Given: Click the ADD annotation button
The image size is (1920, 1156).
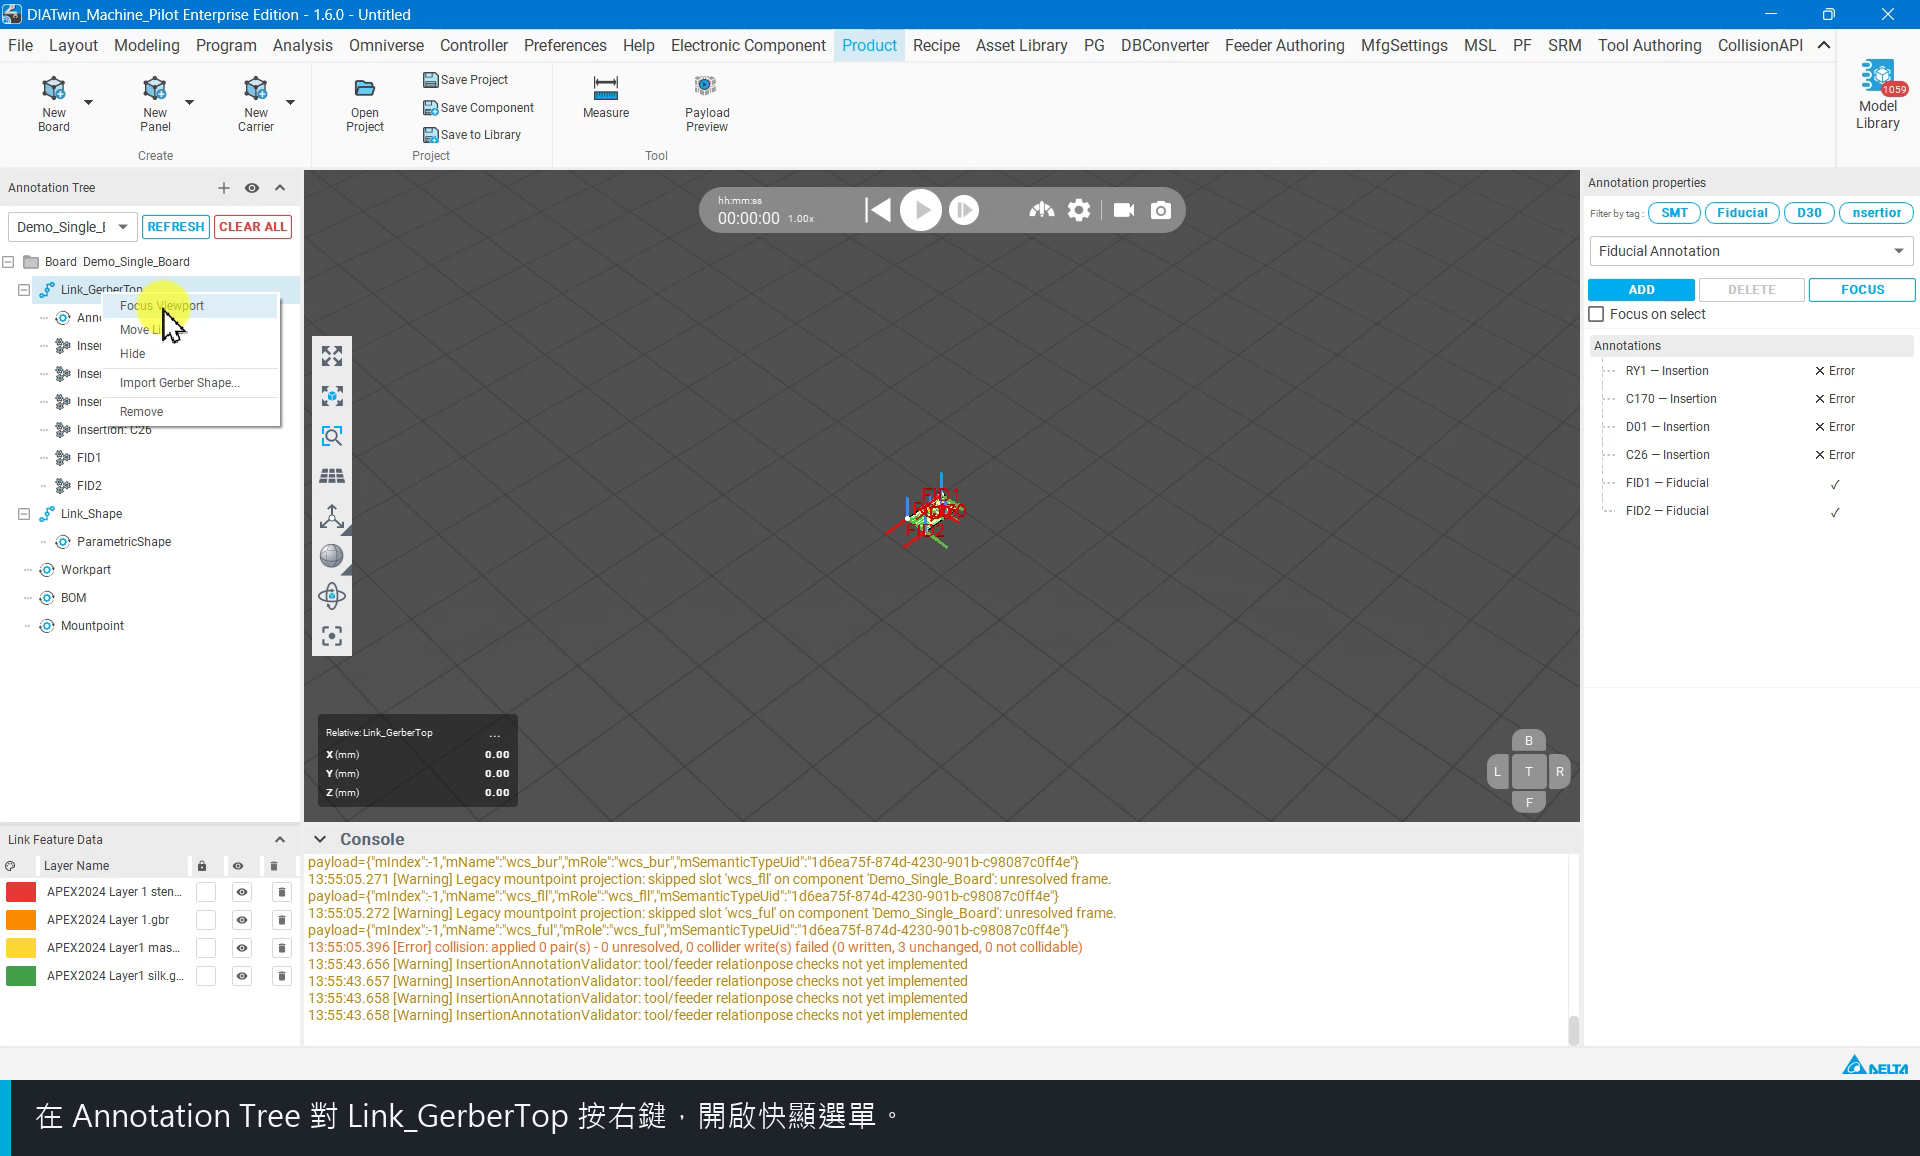Looking at the screenshot, I should pos(1641,290).
